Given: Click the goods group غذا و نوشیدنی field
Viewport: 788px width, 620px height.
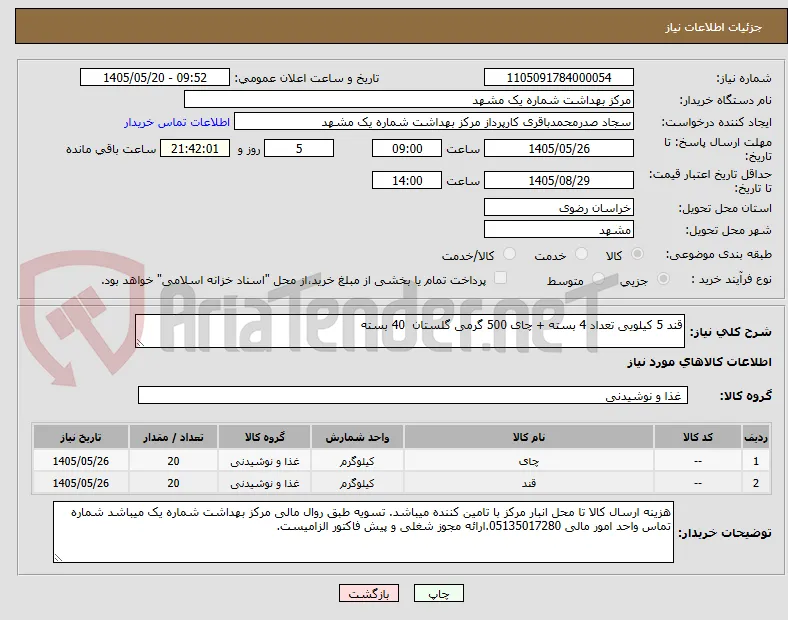Looking at the screenshot, I should point(413,395).
